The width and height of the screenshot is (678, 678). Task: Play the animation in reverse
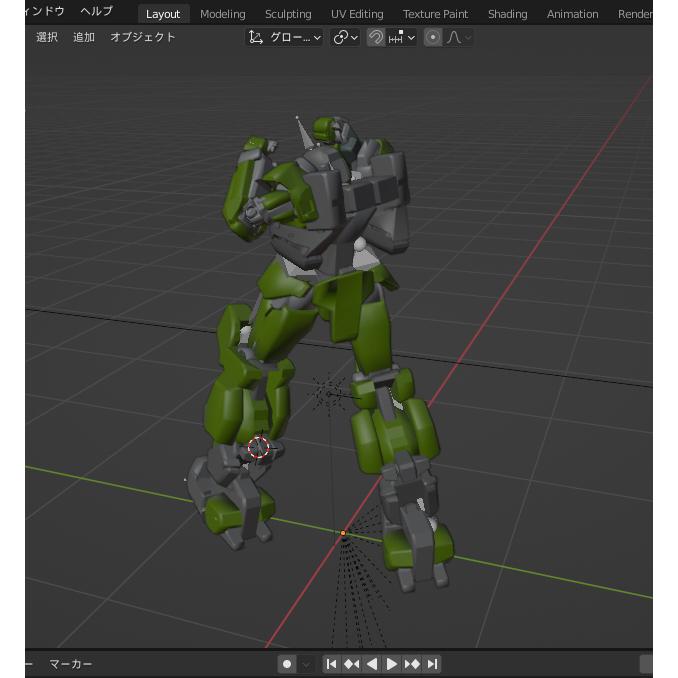point(371,664)
